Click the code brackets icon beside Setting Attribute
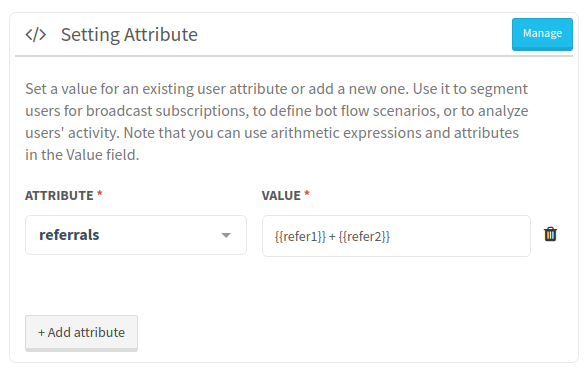This screenshot has height=370, width=588. pos(36,34)
